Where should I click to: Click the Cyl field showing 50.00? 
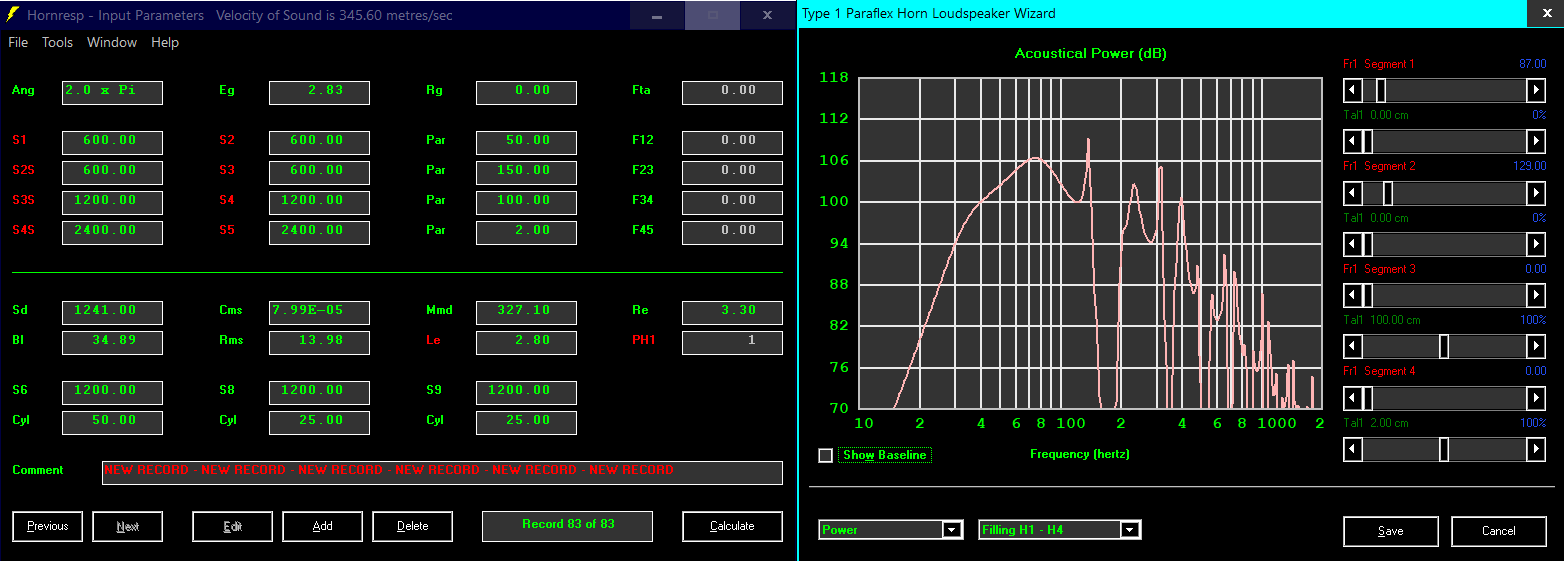click(112, 422)
